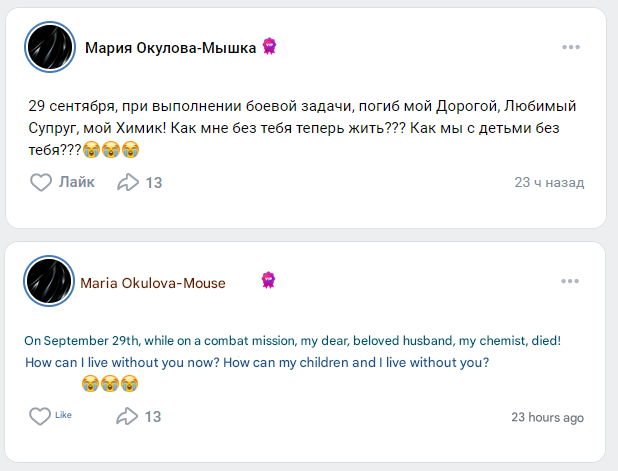Screen dimensions: 618x471
Task: Click share count 13 on the English post
Action: pos(153,417)
